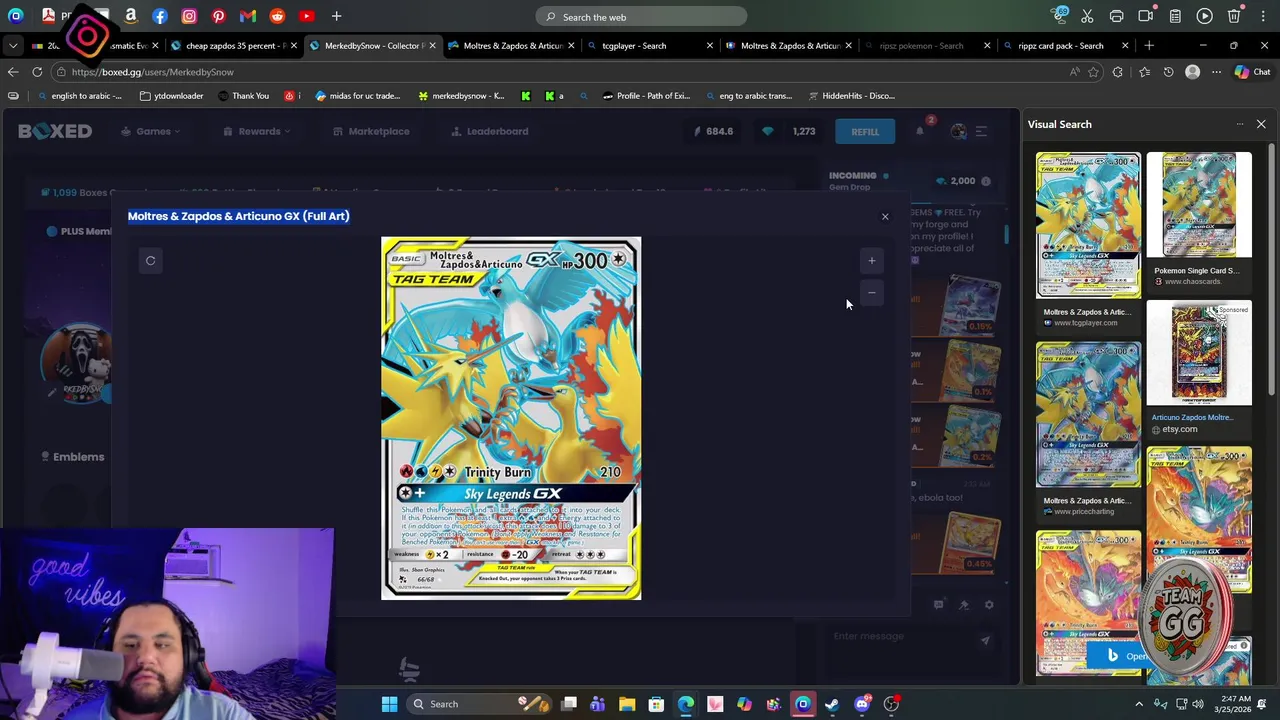Open the Boxed user avatar menu

[x=958, y=131]
